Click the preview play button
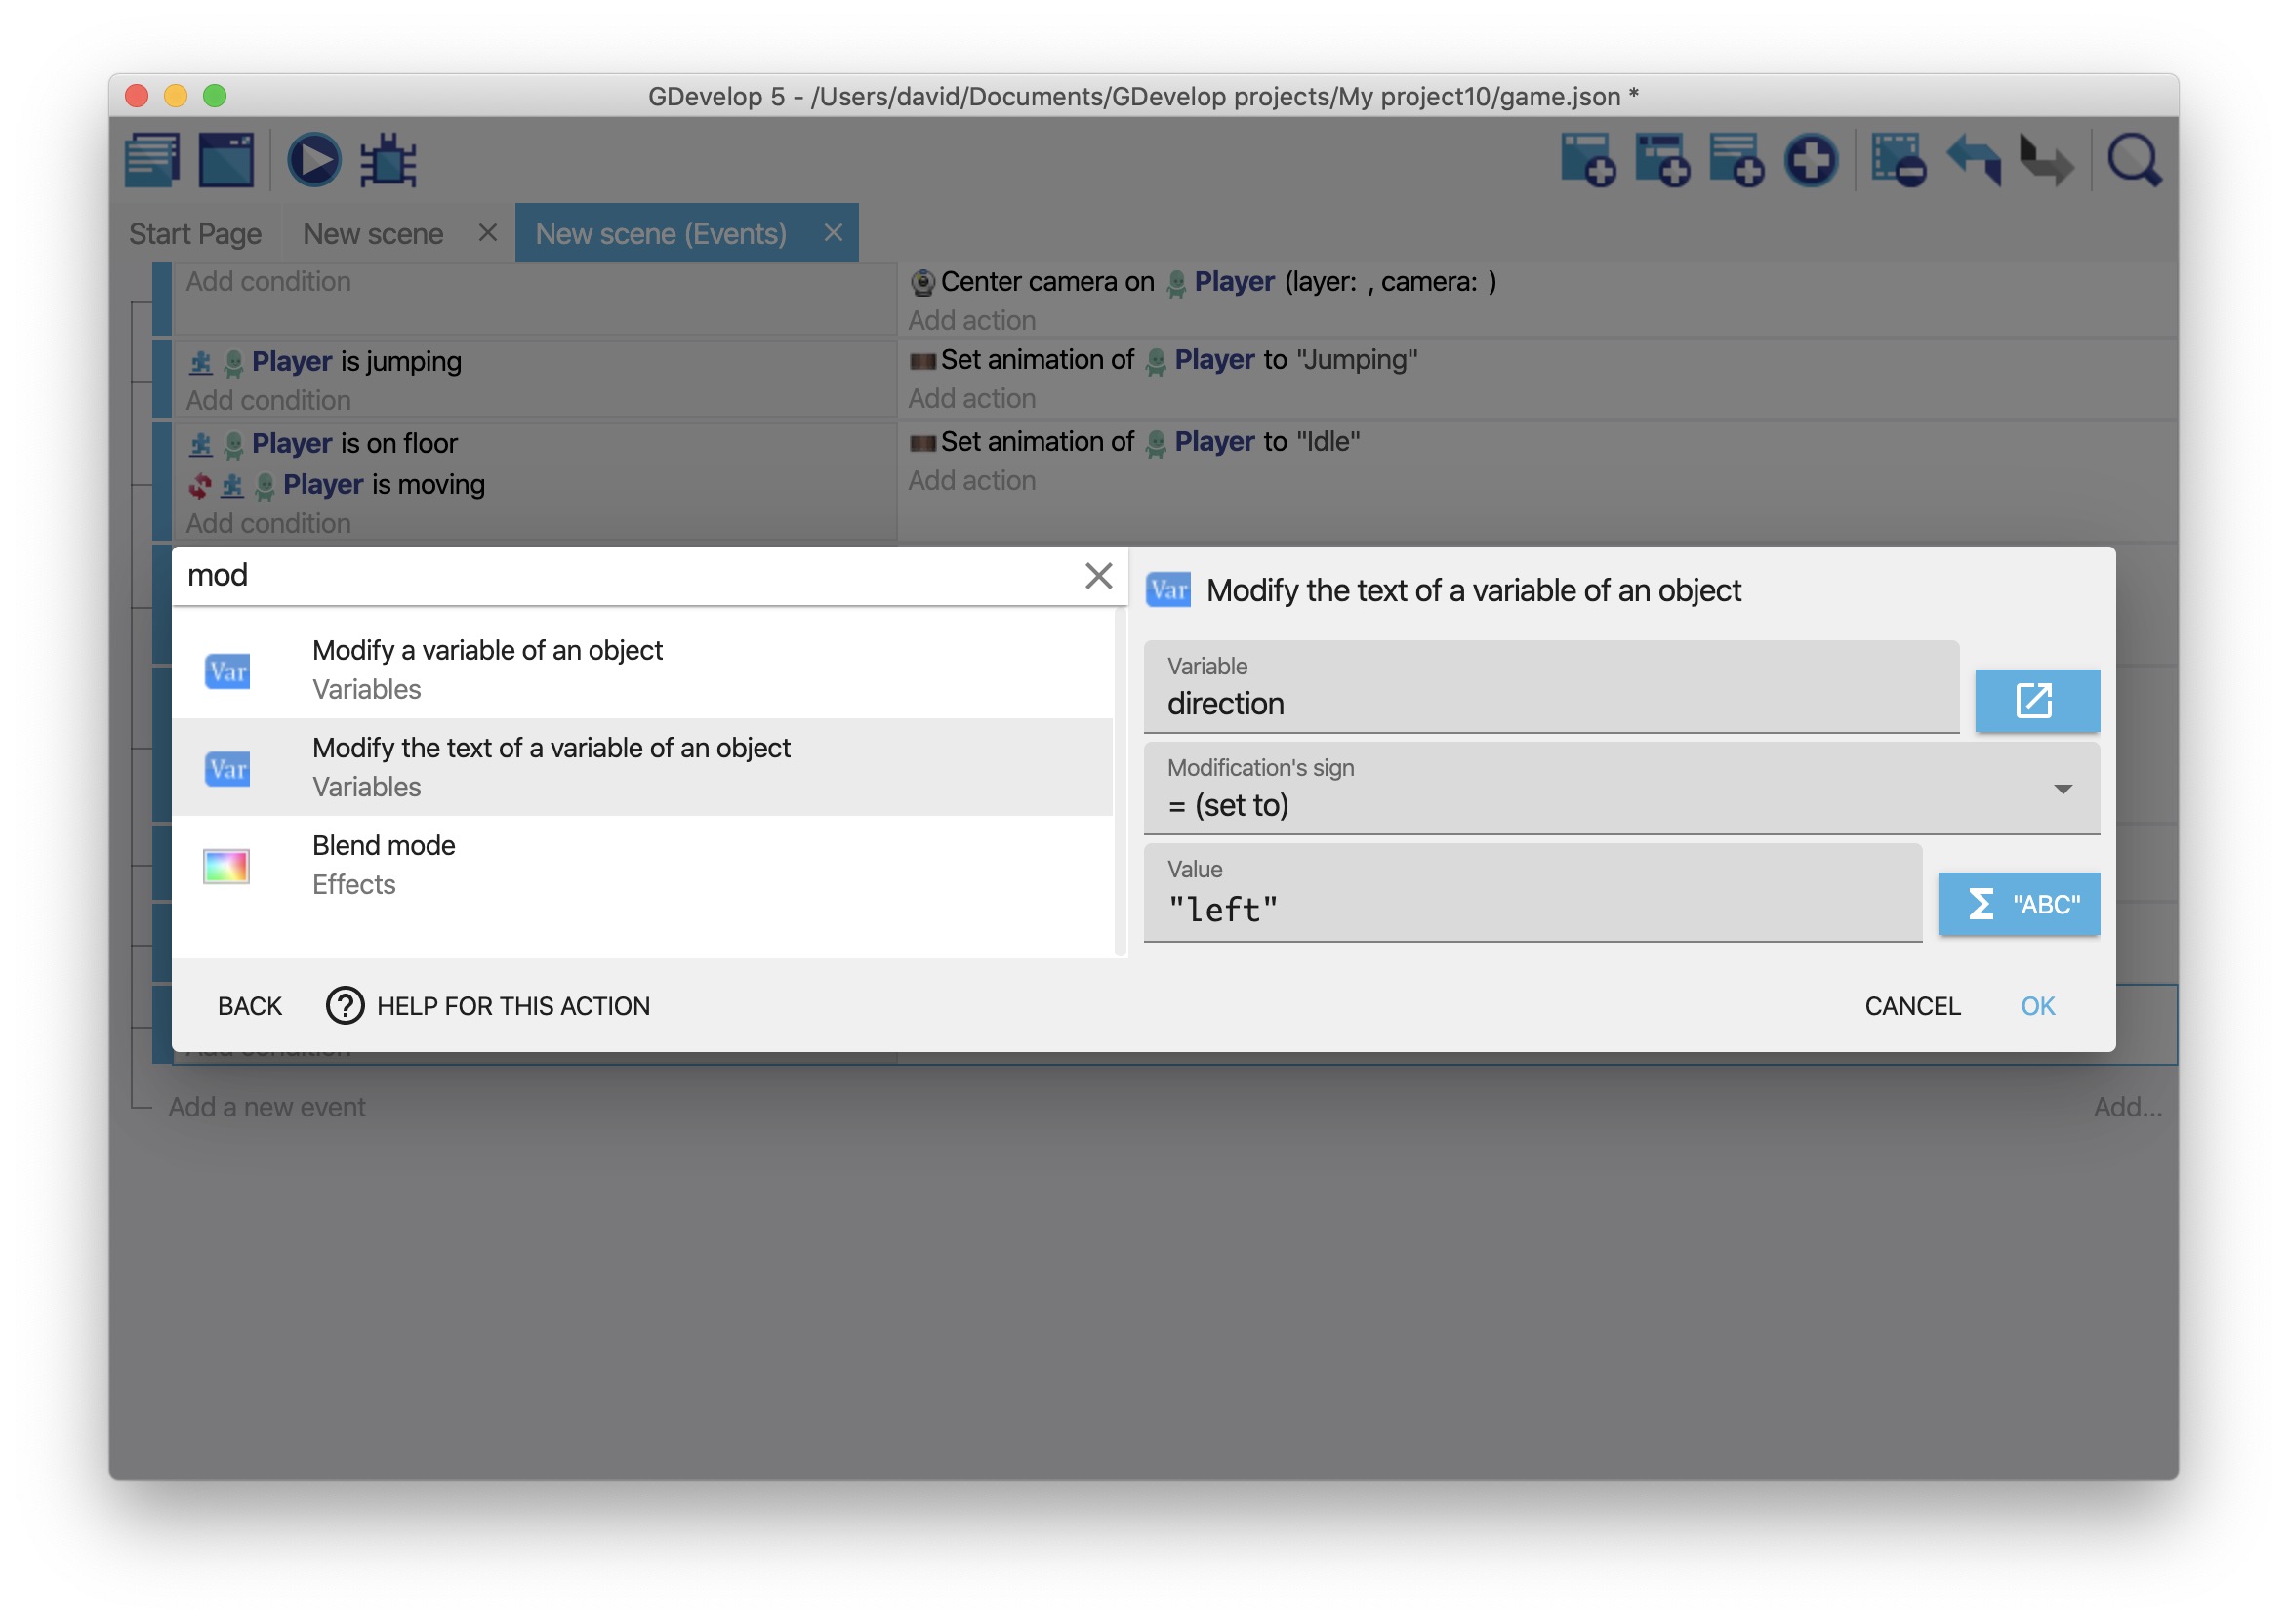Screen dimensions: 2288x1624 tap(314, 160)
